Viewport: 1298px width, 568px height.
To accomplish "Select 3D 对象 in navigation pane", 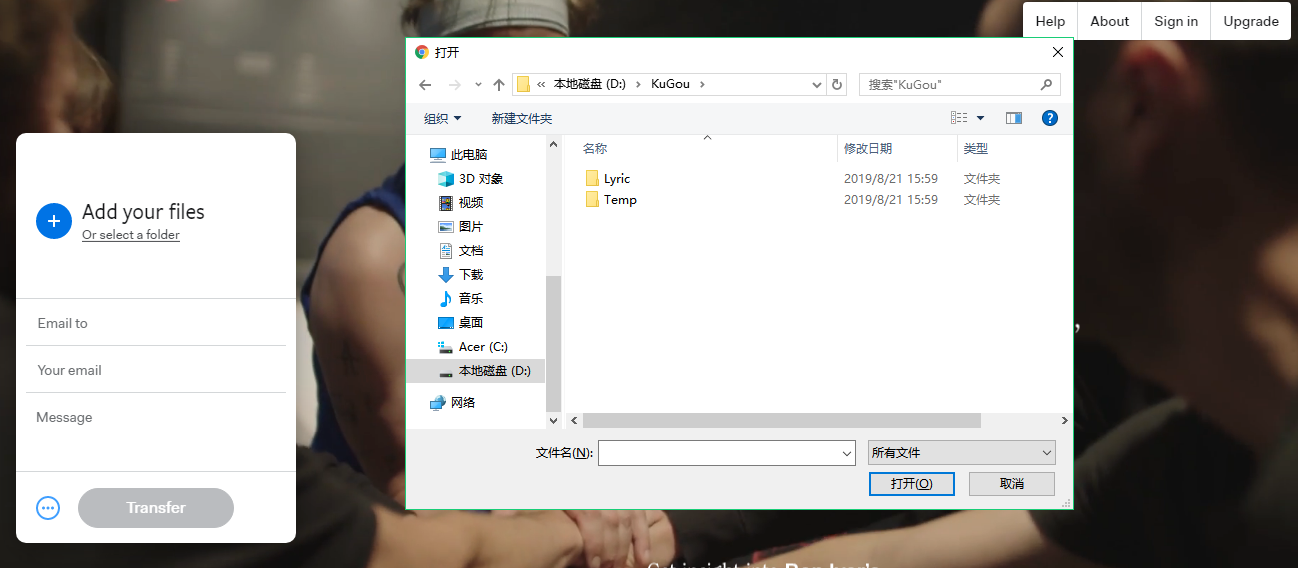I will pos(480,179).
